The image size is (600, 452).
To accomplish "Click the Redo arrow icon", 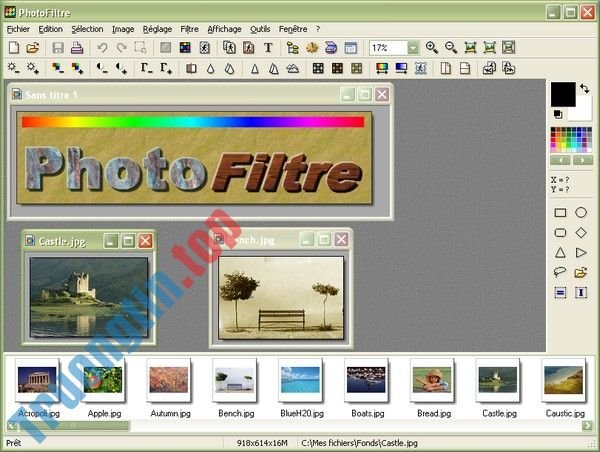I will [x=122, y=48].
